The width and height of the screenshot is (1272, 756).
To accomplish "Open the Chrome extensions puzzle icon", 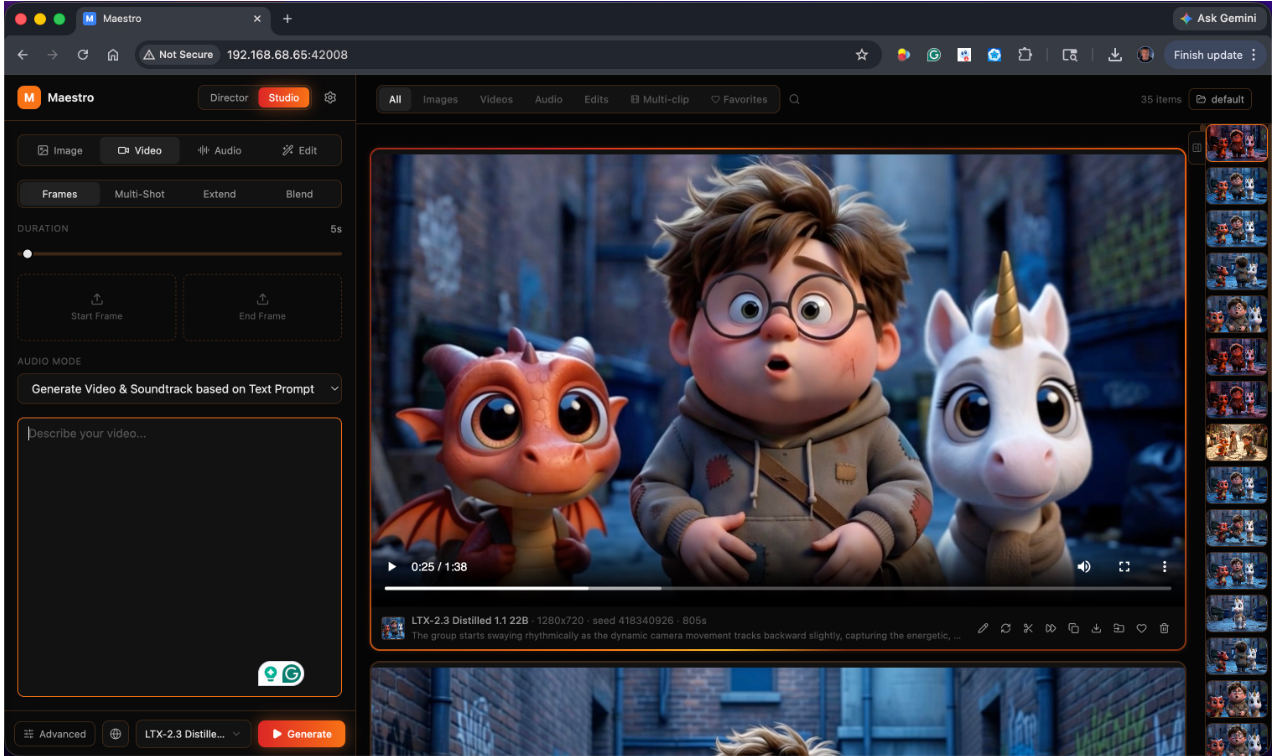I will click(x=1025, y=55).
